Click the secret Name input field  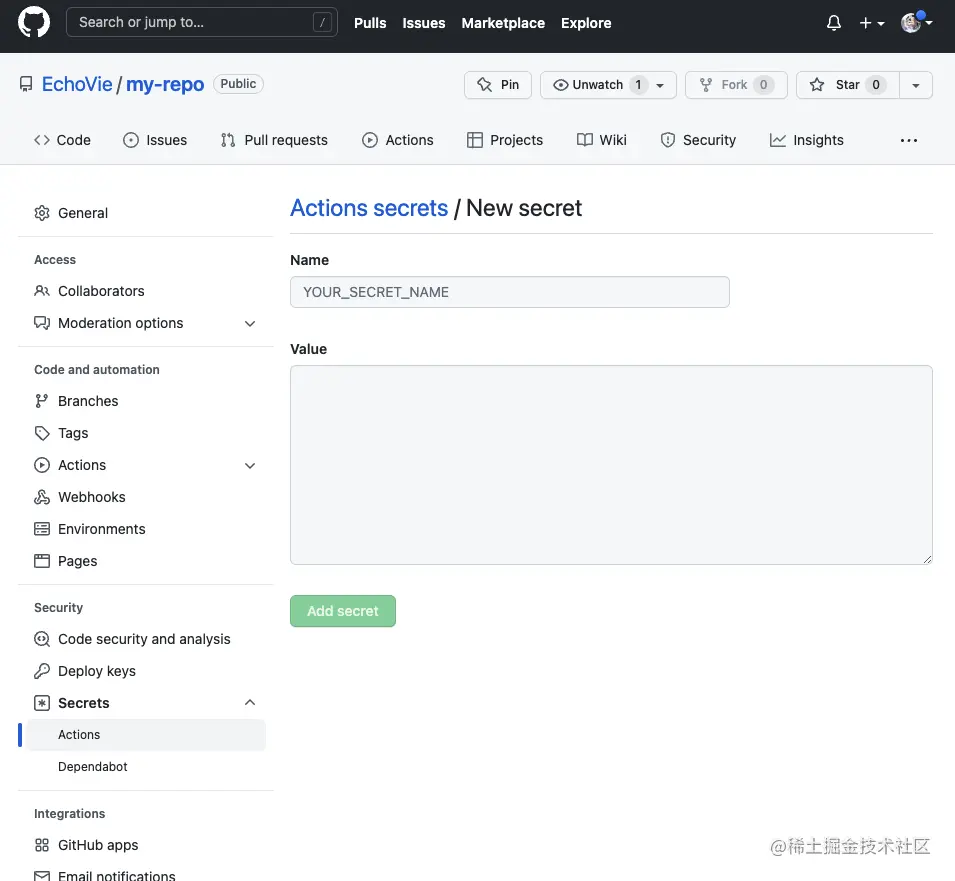(509, 292)
